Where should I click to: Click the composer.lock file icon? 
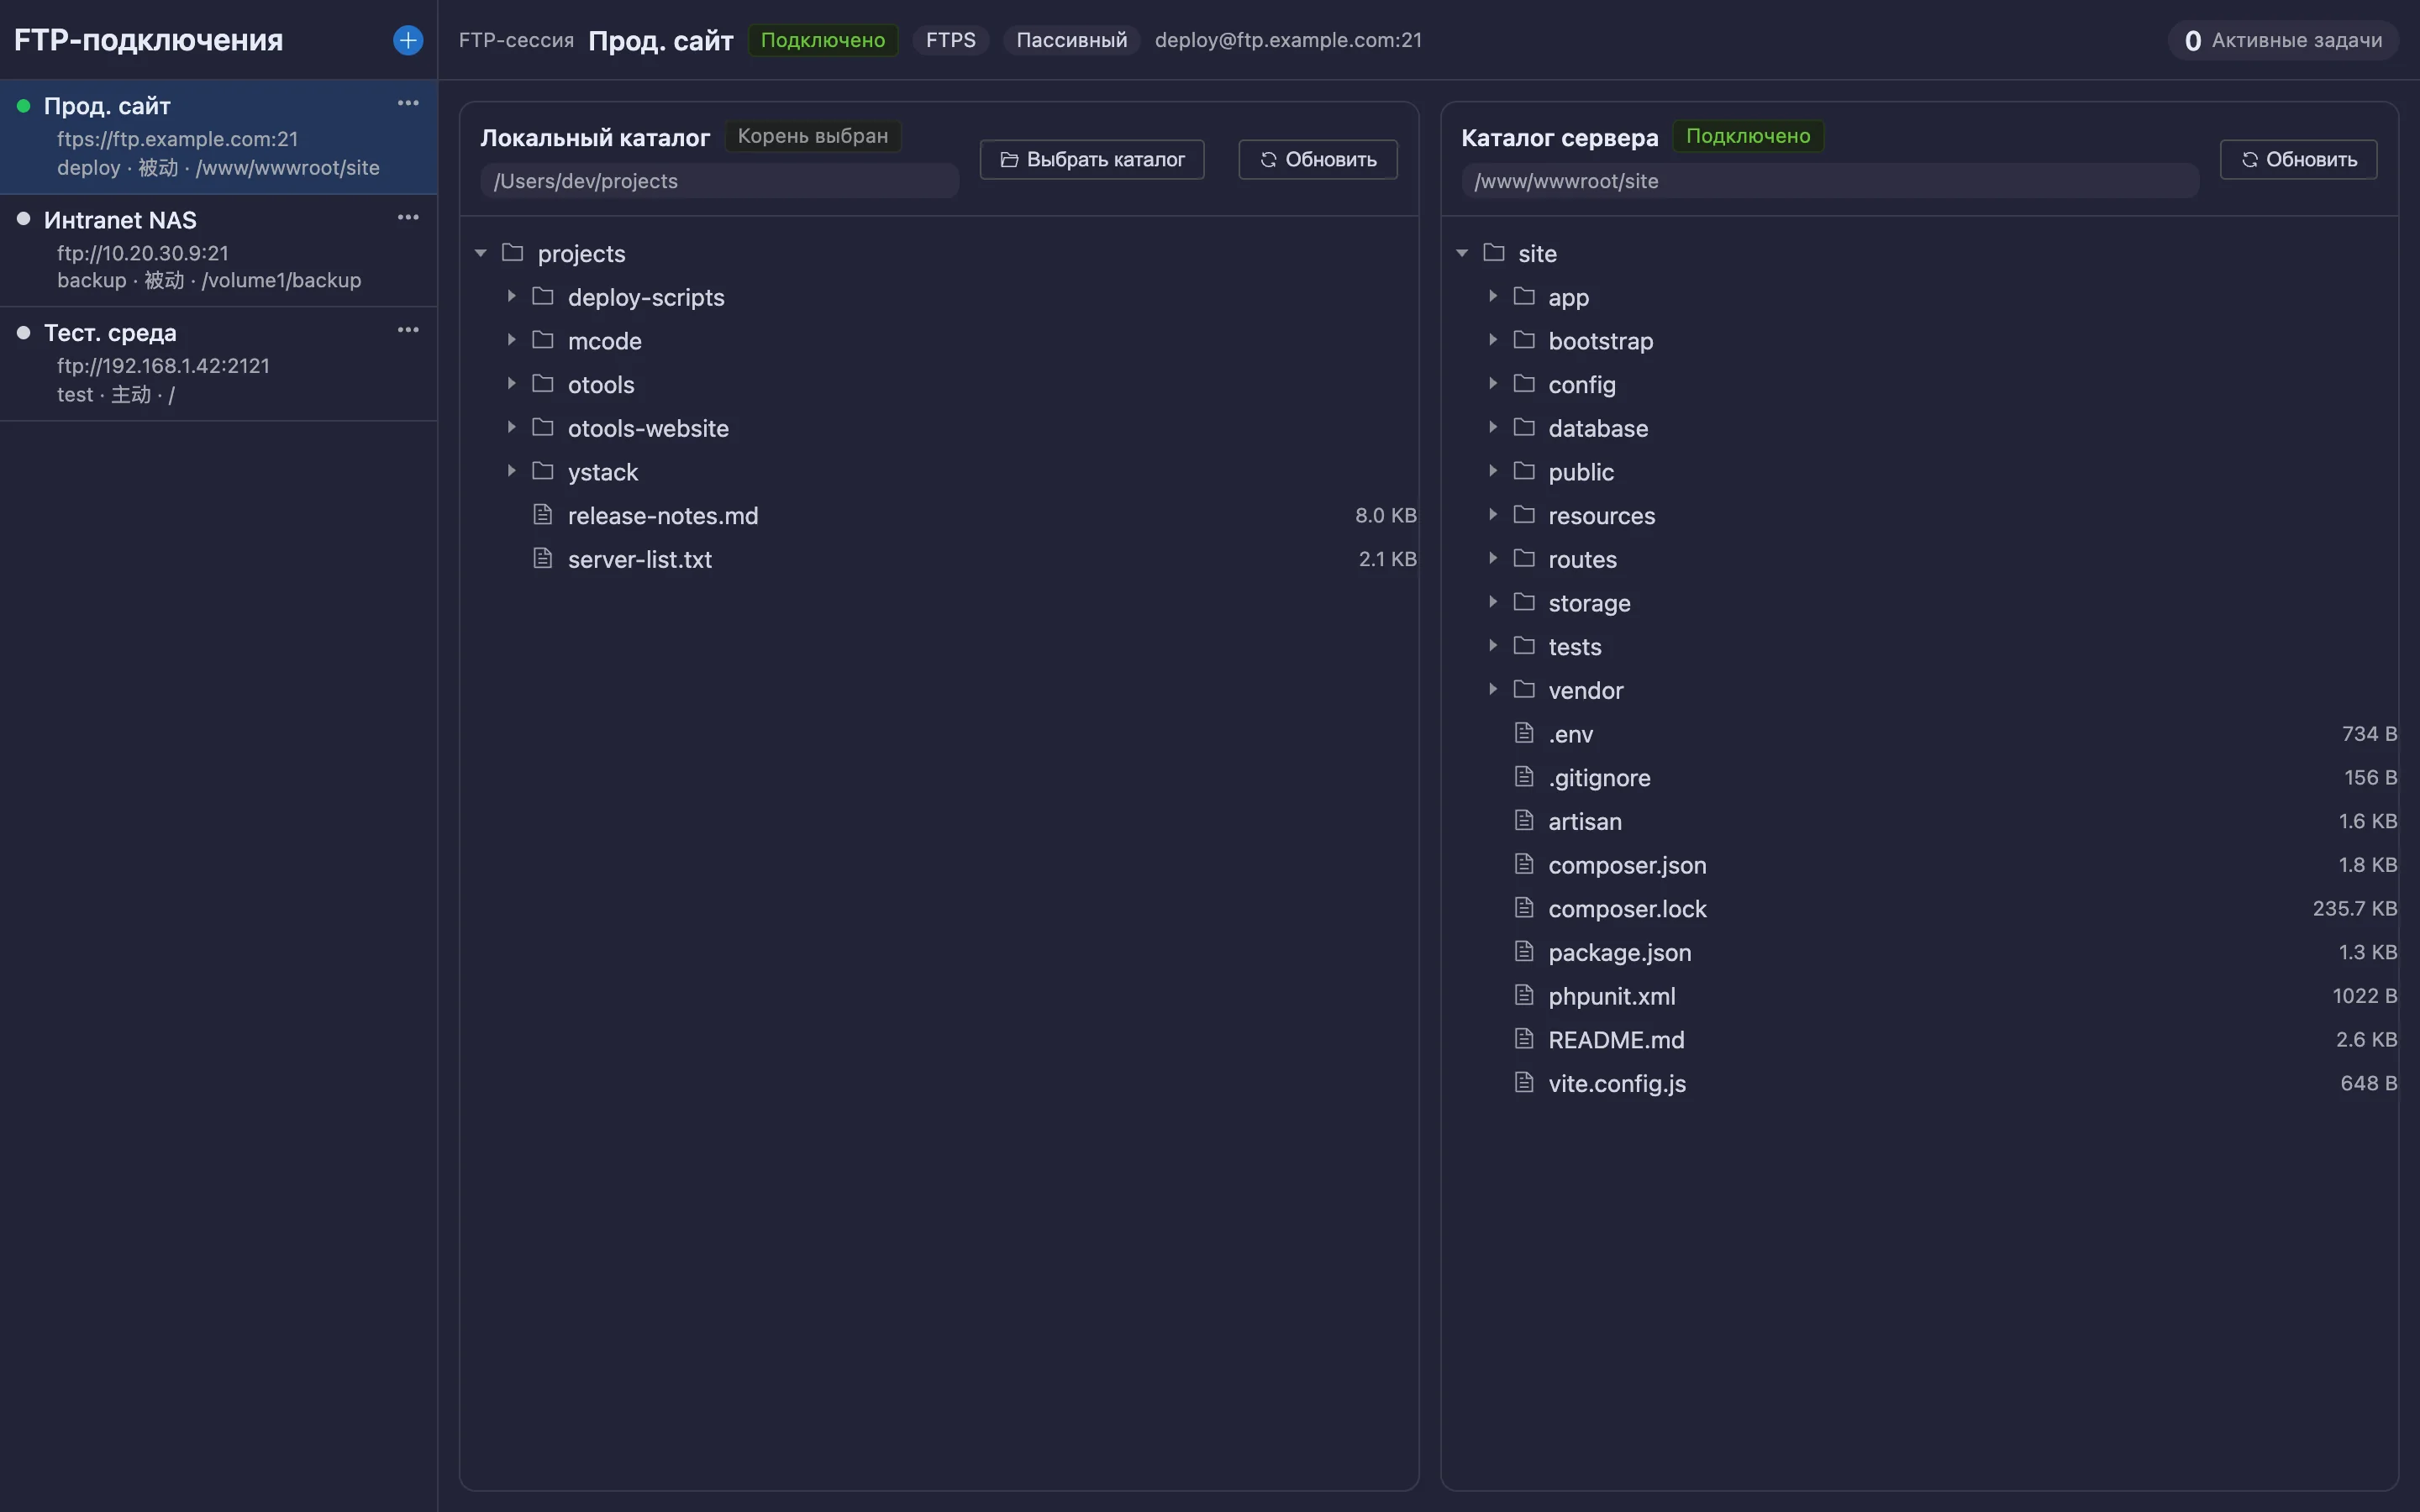coord(1524,908)
